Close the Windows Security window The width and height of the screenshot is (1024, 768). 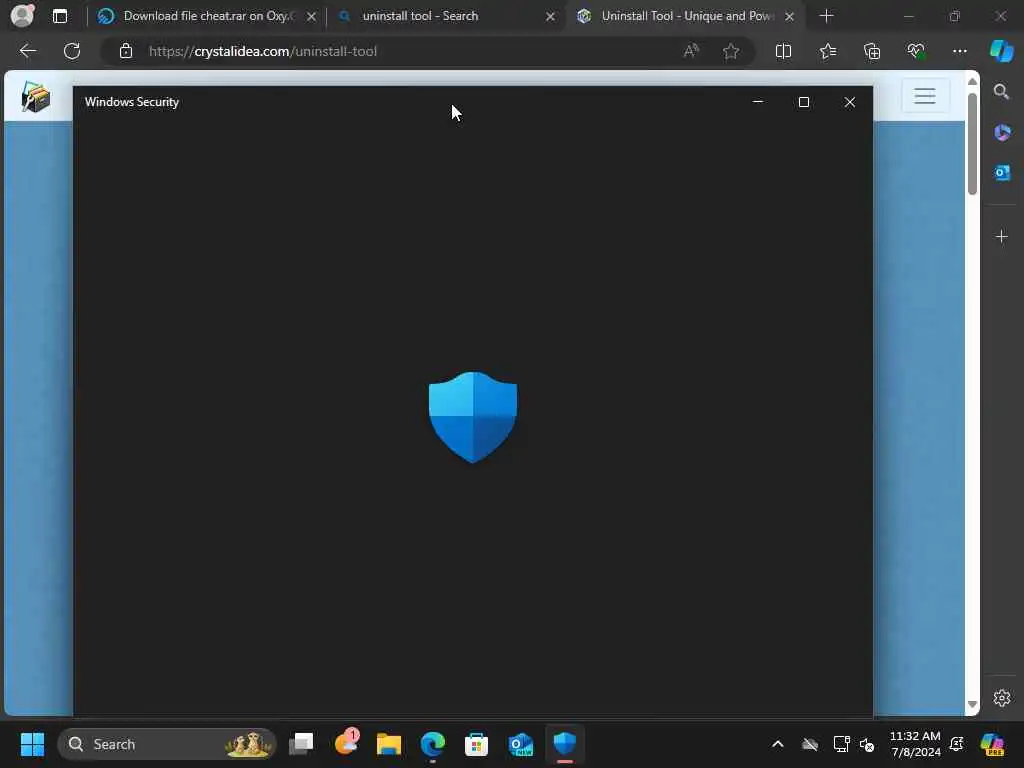[x=850, y=102]
